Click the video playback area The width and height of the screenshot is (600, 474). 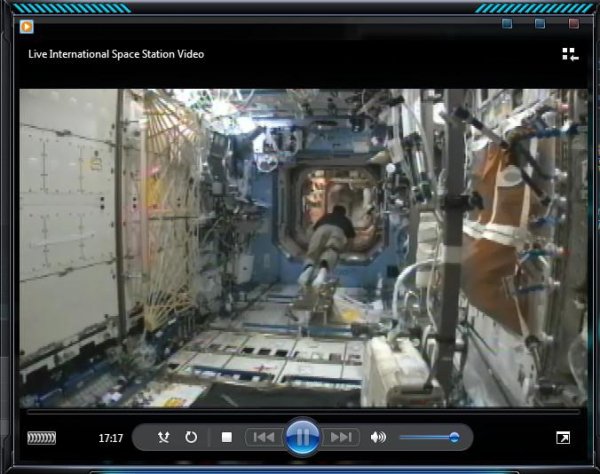point(303,248)
